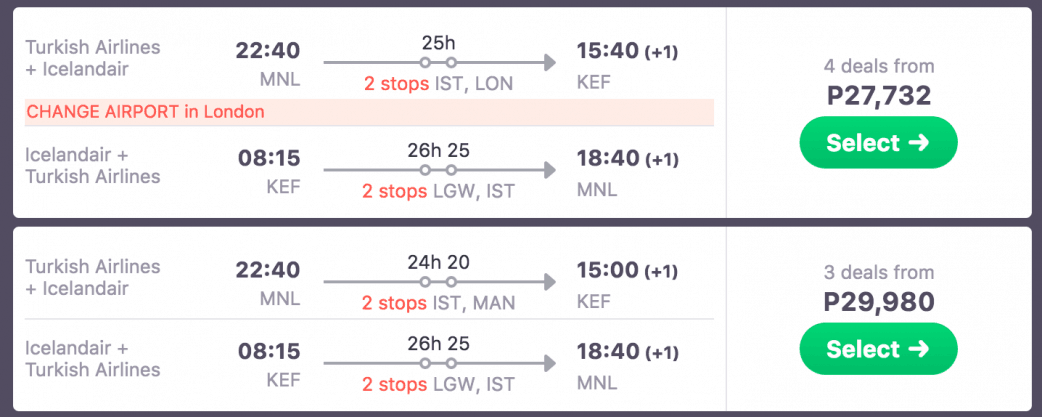Click the 22:40 departure in the P27,732 card
This screenshot has width=1042, height=417.
268,50
